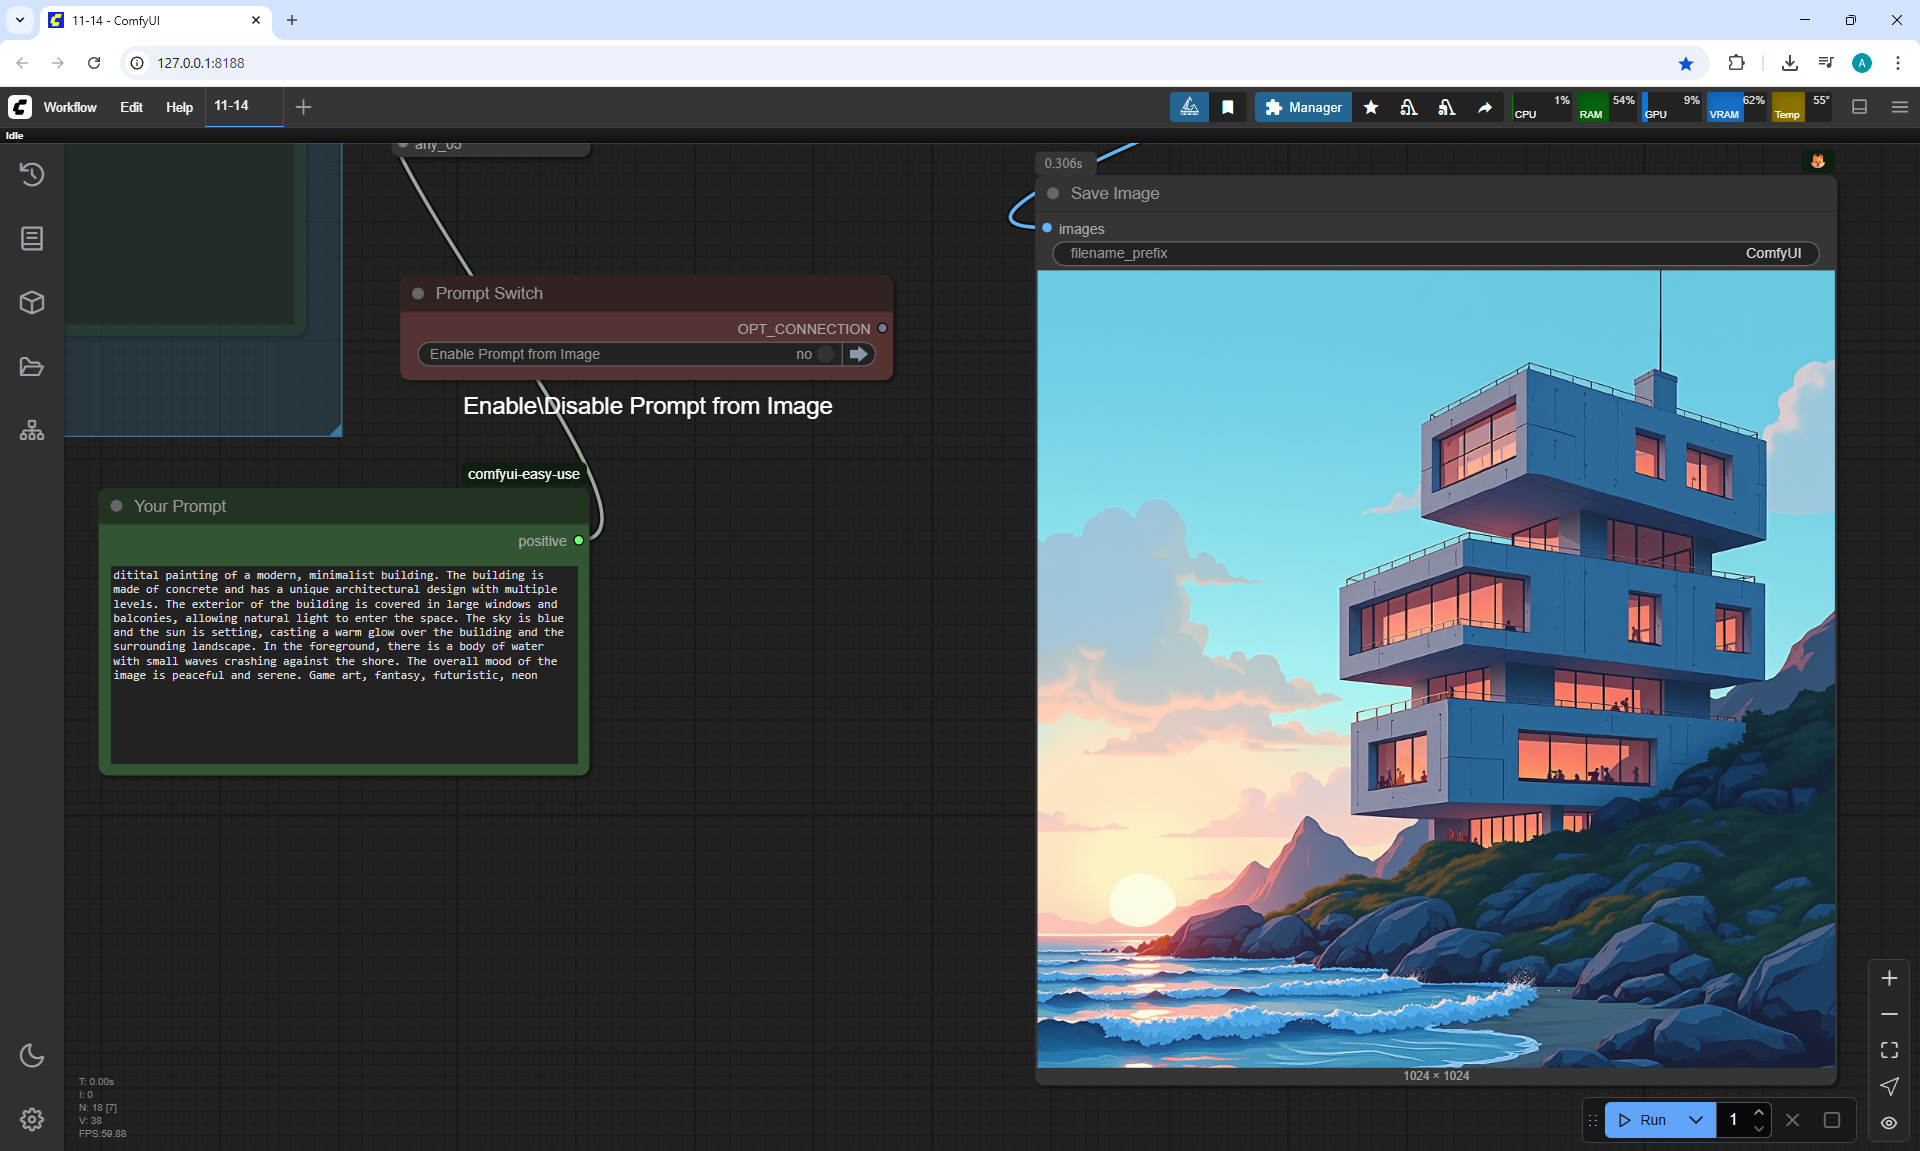This screenshot has height=1151, width=1920.
Task: Collapse the Save Image node header dot
Action: tap(1053, 193)
